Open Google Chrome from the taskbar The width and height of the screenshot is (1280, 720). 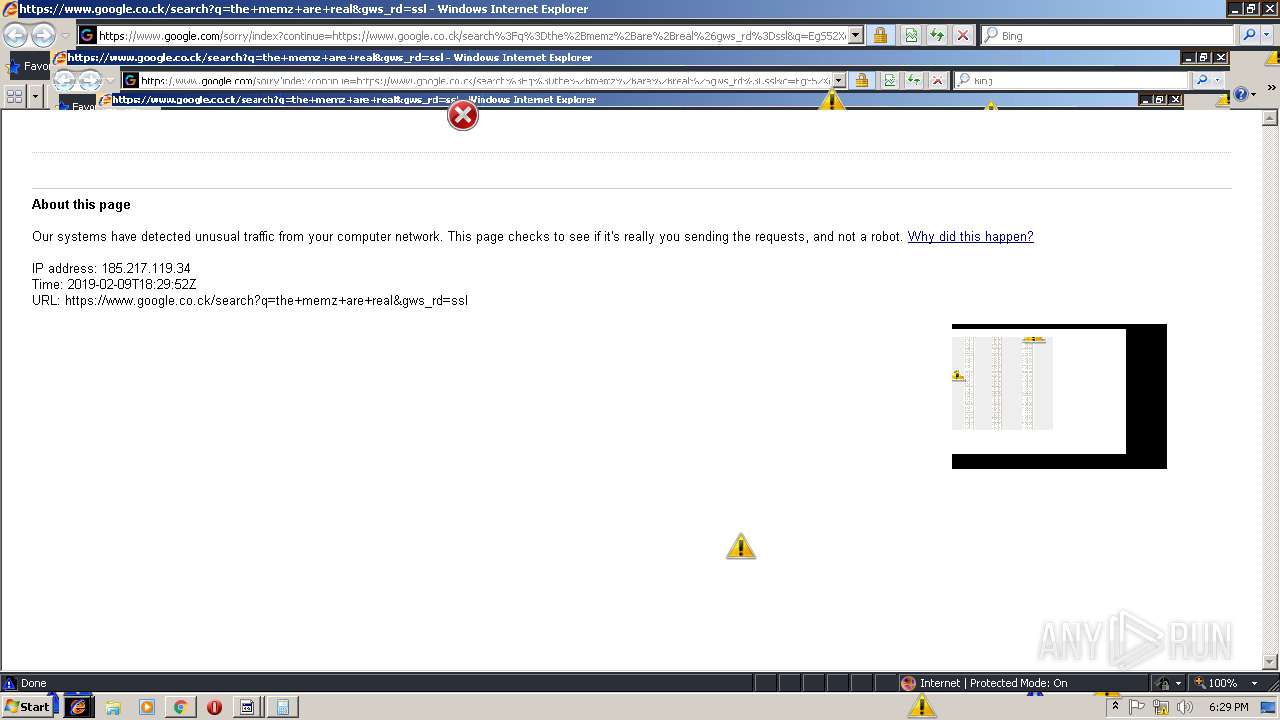(180, 707)
